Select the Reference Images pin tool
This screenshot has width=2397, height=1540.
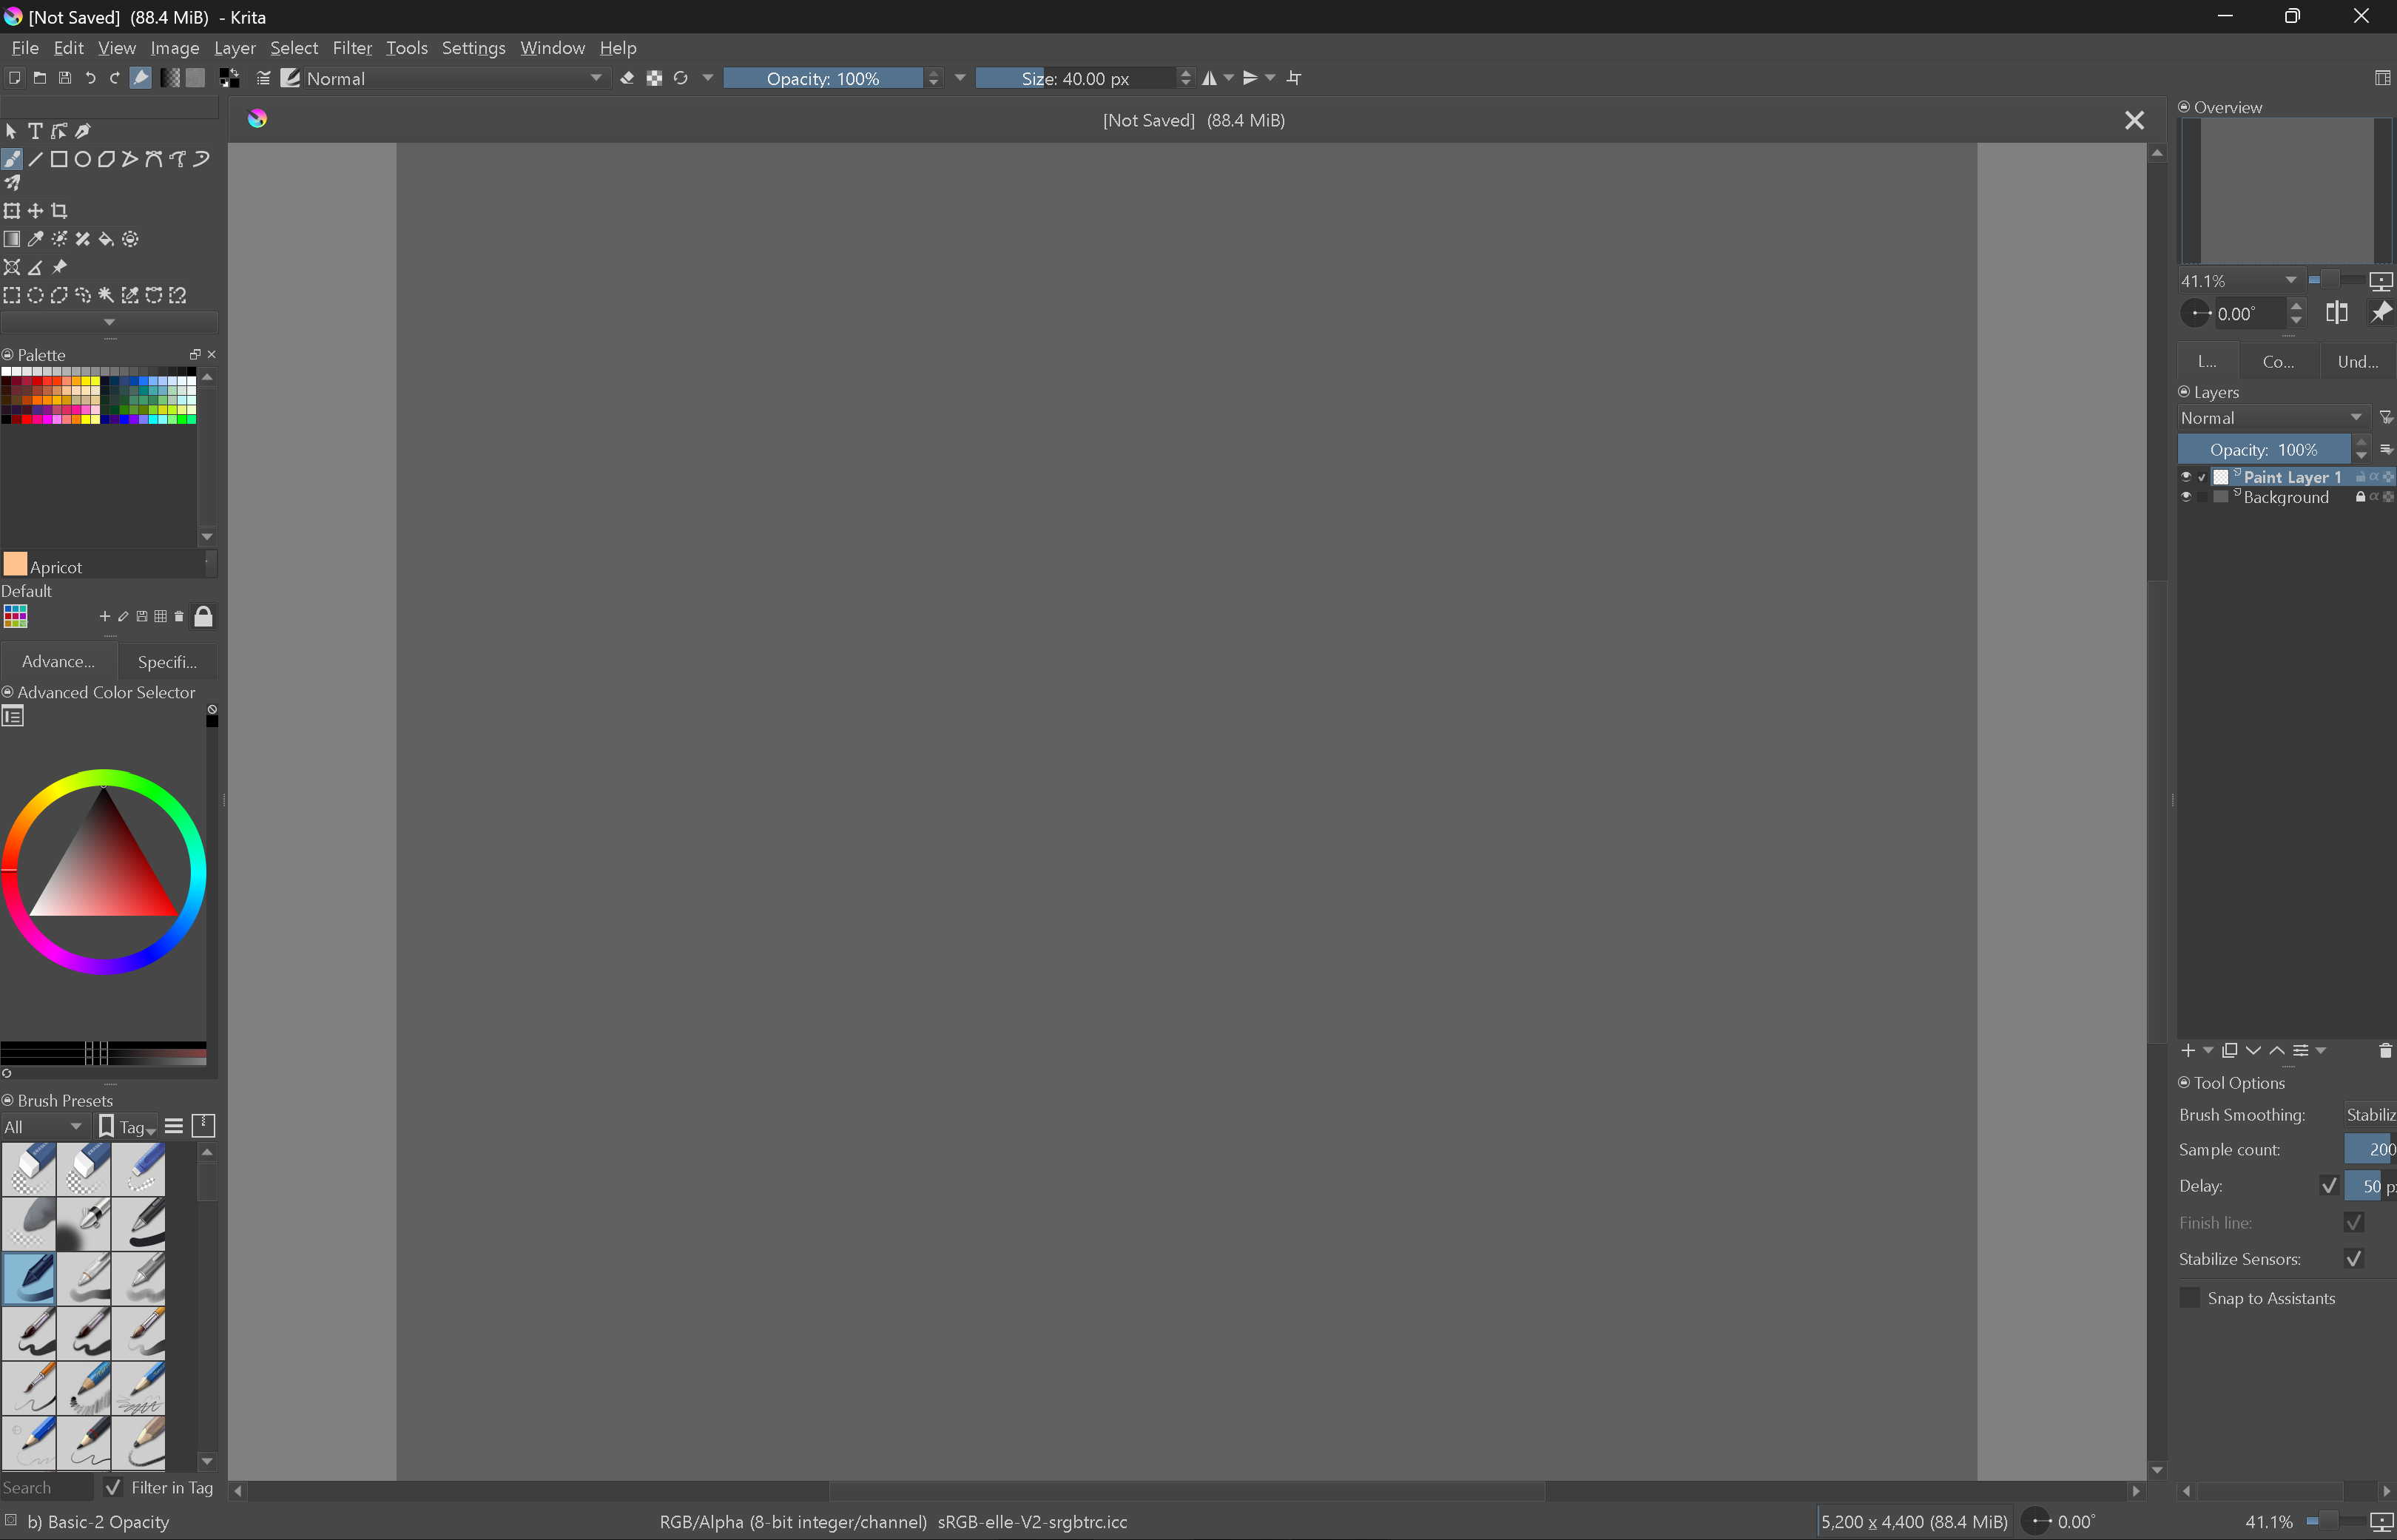pos(59,267)
